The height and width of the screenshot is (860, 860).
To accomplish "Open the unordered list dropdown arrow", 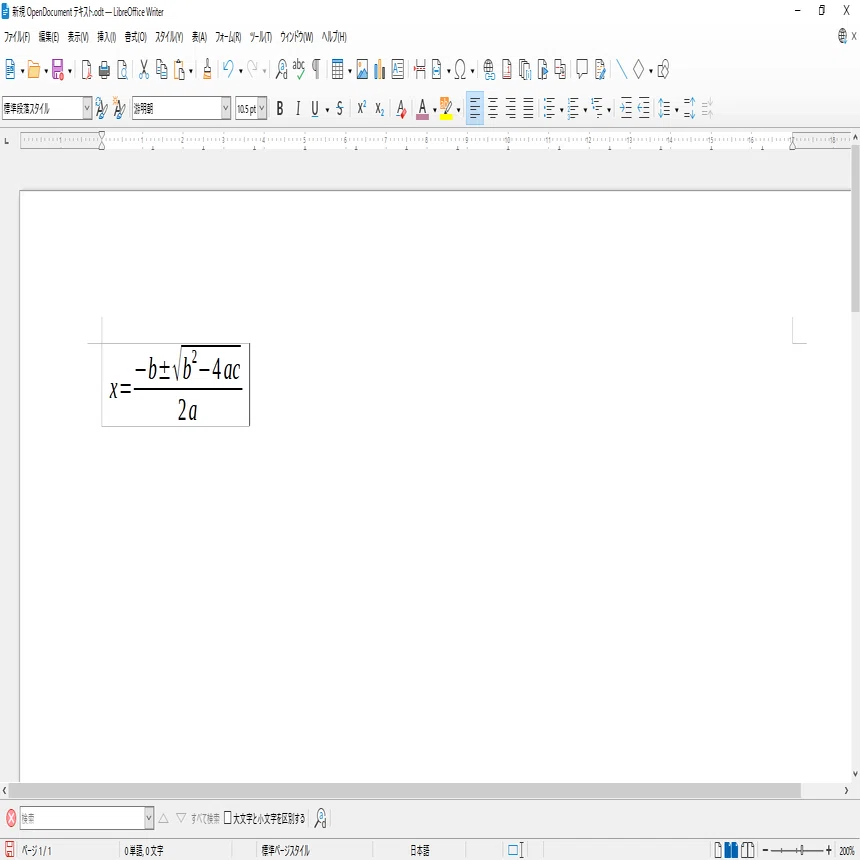I will pyautogui.click(x=562, y=110).
